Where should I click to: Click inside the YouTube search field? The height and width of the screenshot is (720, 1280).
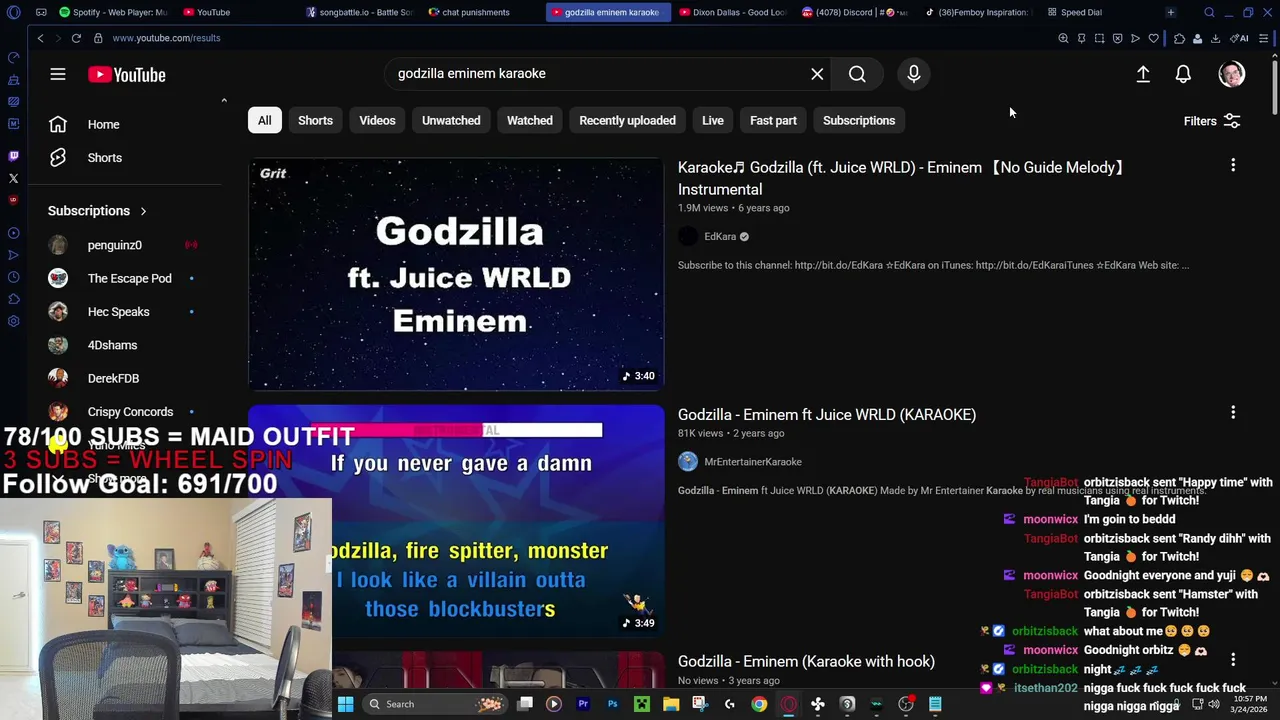(x=598, y=74)
